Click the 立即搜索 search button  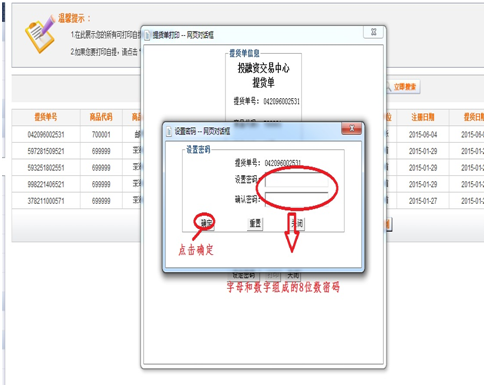point(403,87)
